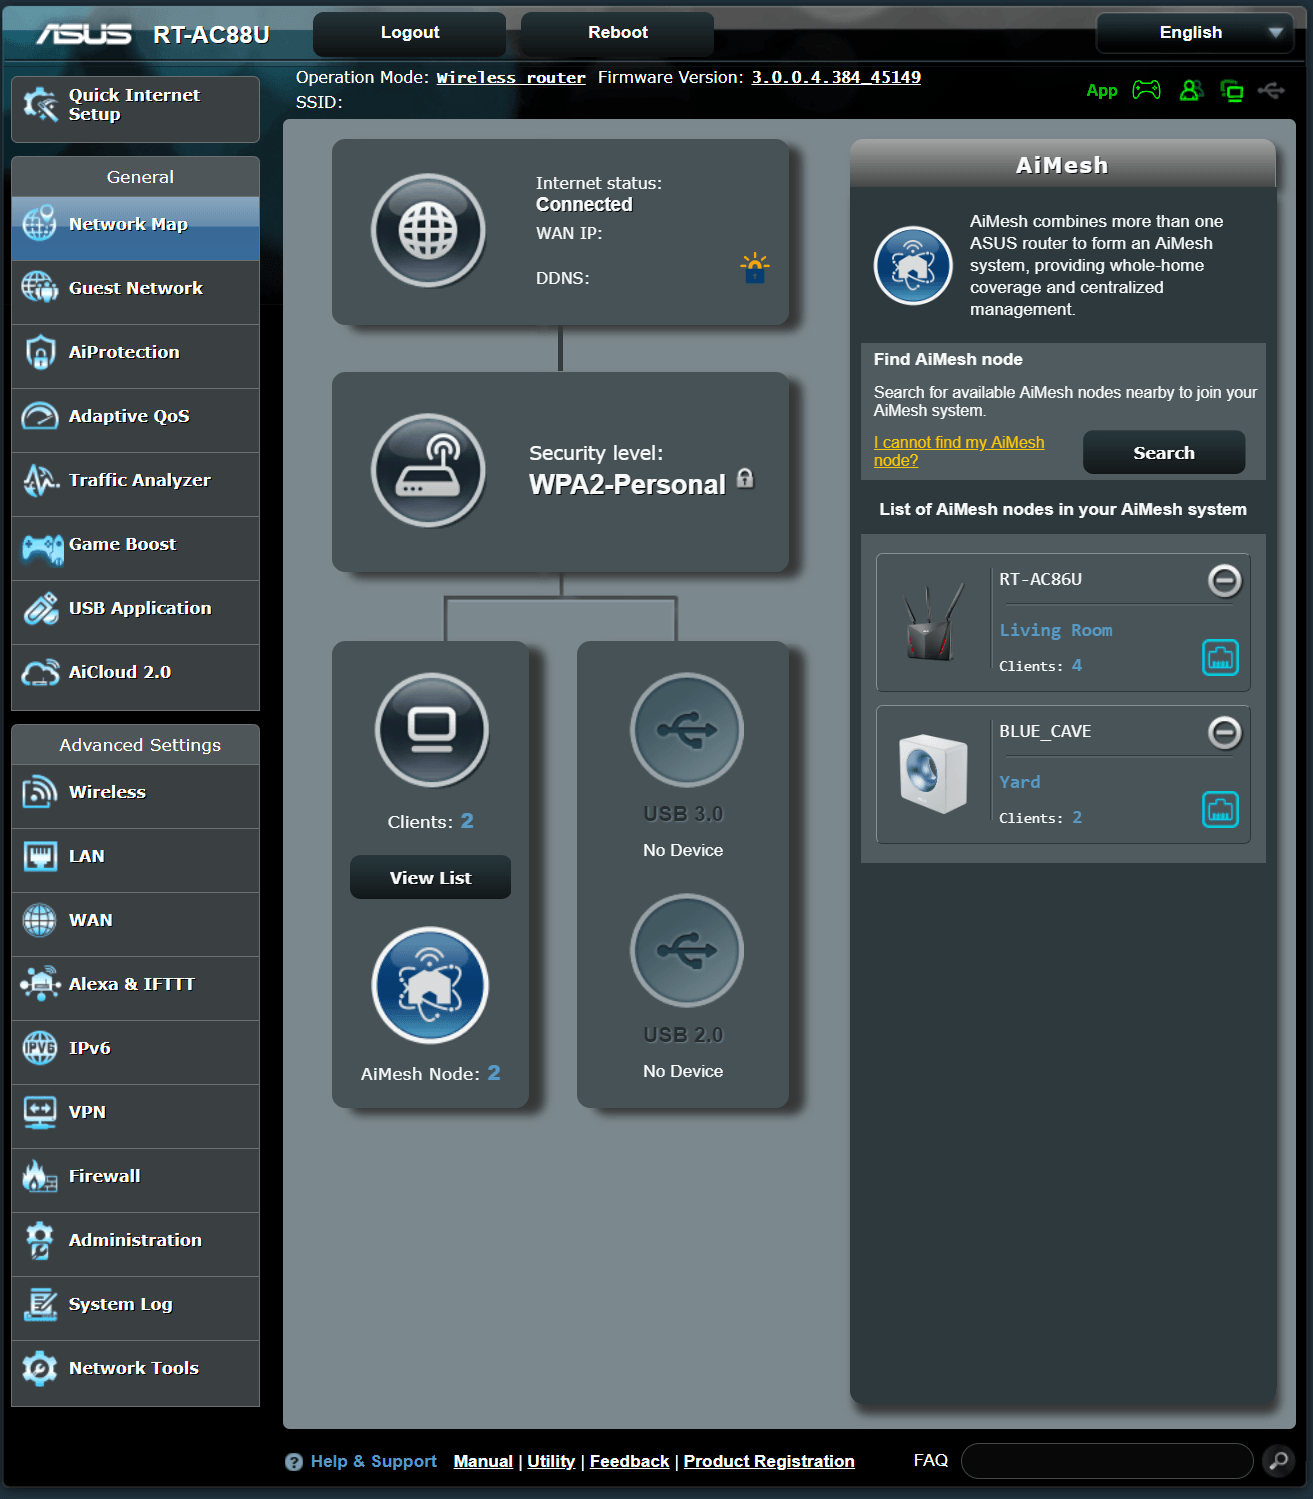
Task: Open Firewall settings
Action: pyautogui.click(x=135, y=1180)
